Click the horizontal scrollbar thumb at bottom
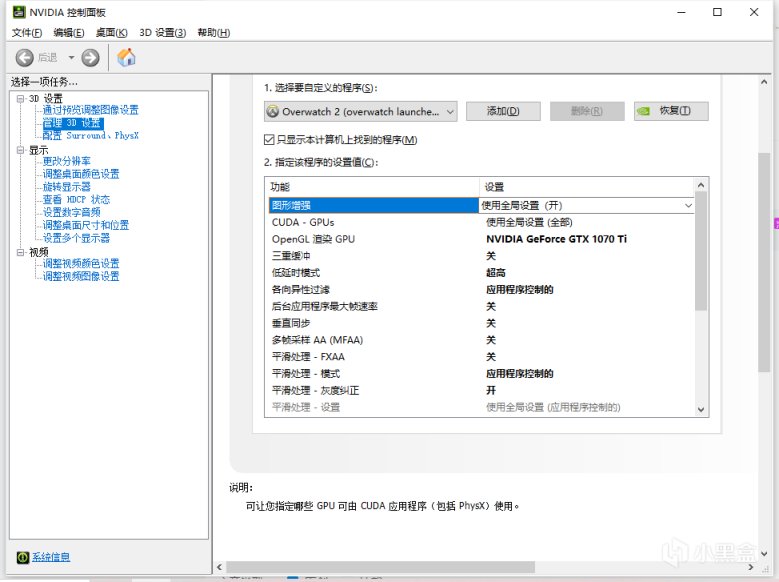The image size is (779, 582). [381, 567]
